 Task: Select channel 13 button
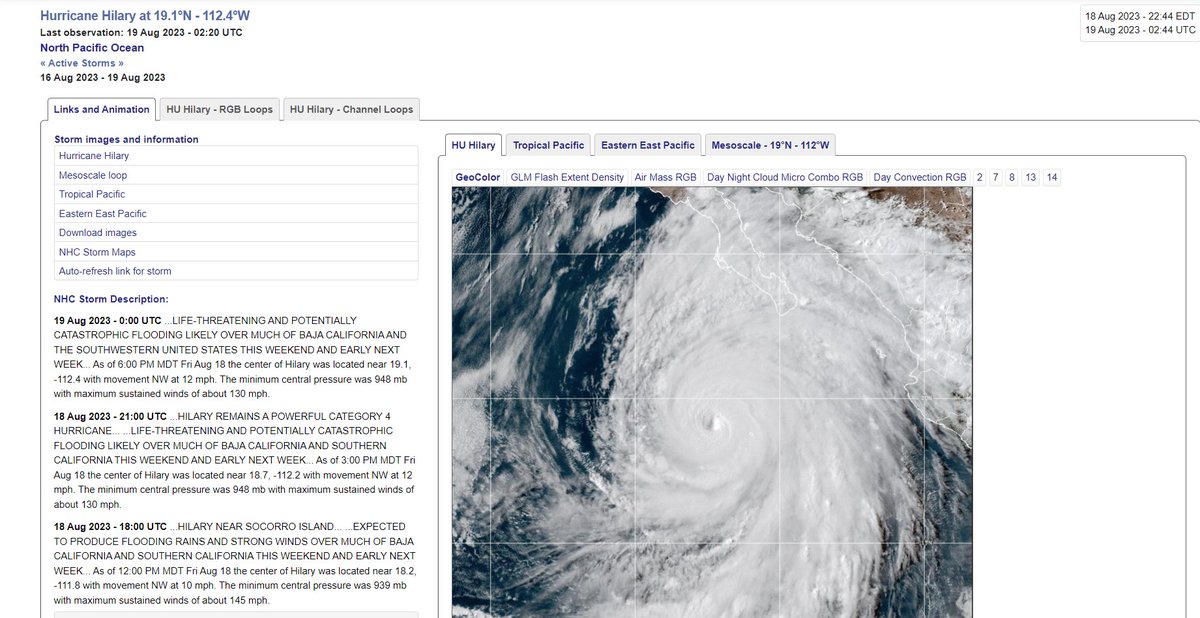point(1031,177)
